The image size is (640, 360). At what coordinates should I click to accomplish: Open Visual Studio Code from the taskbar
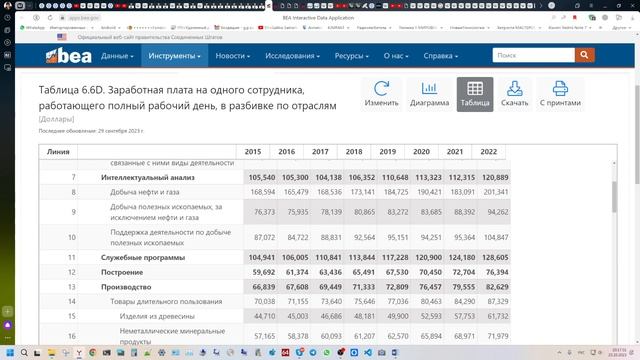368,353
